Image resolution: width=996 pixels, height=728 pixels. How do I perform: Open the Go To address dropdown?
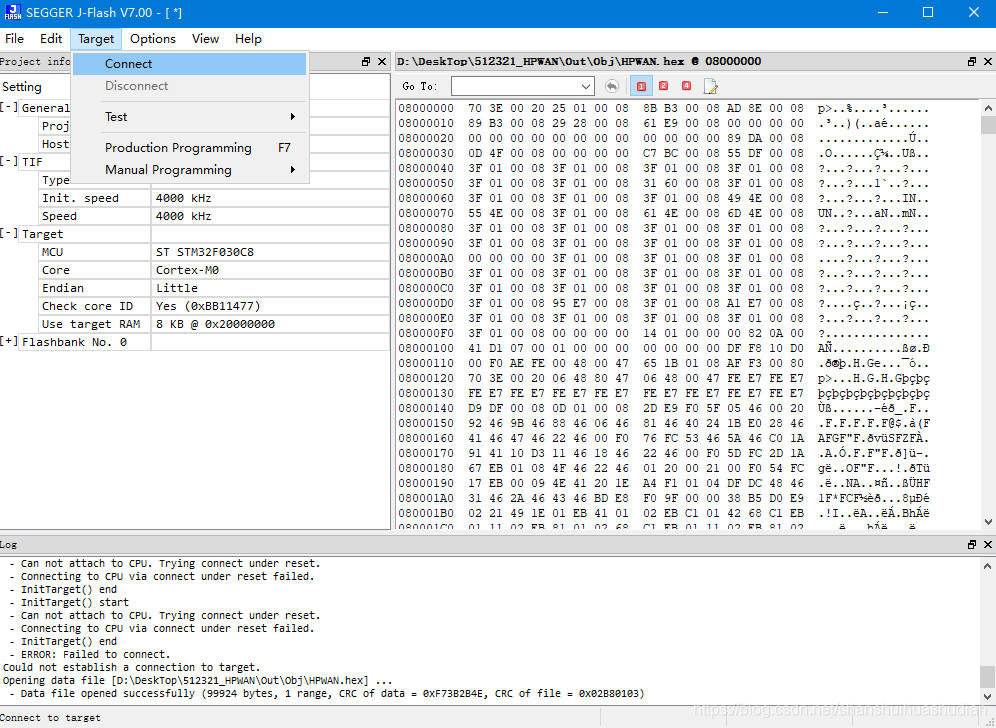tap(586, 86)
